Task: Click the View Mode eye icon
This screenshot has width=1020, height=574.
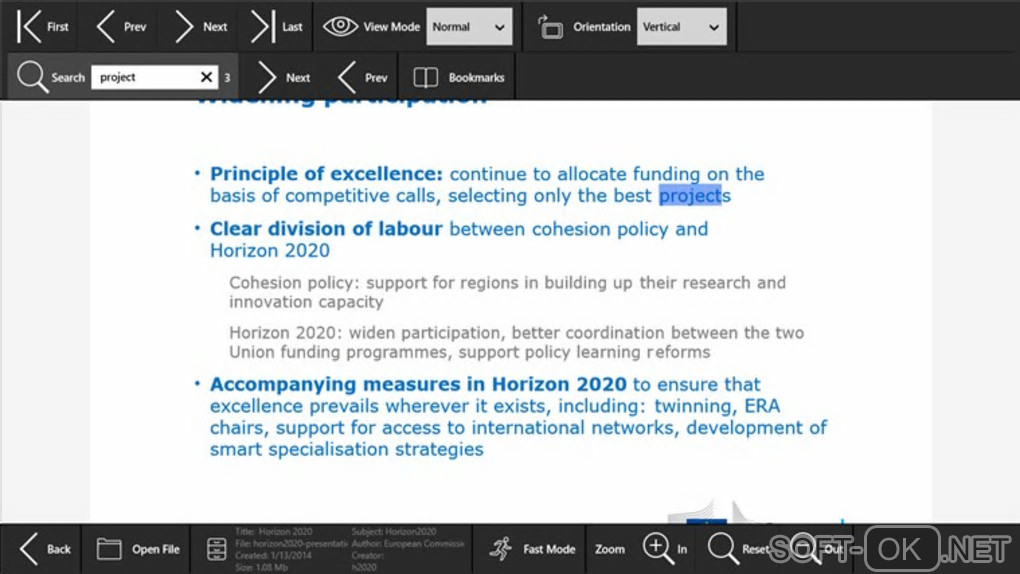Action: click(340, 27)
